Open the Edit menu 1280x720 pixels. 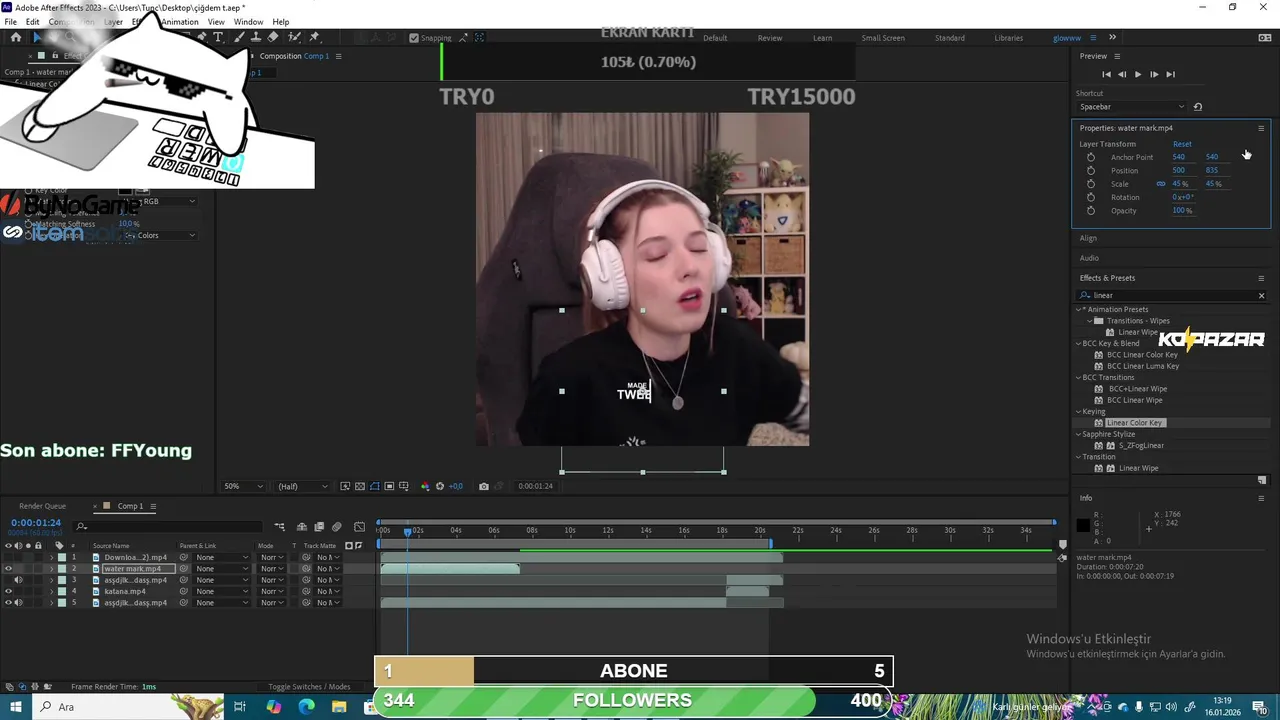click(x=33, y=22)
